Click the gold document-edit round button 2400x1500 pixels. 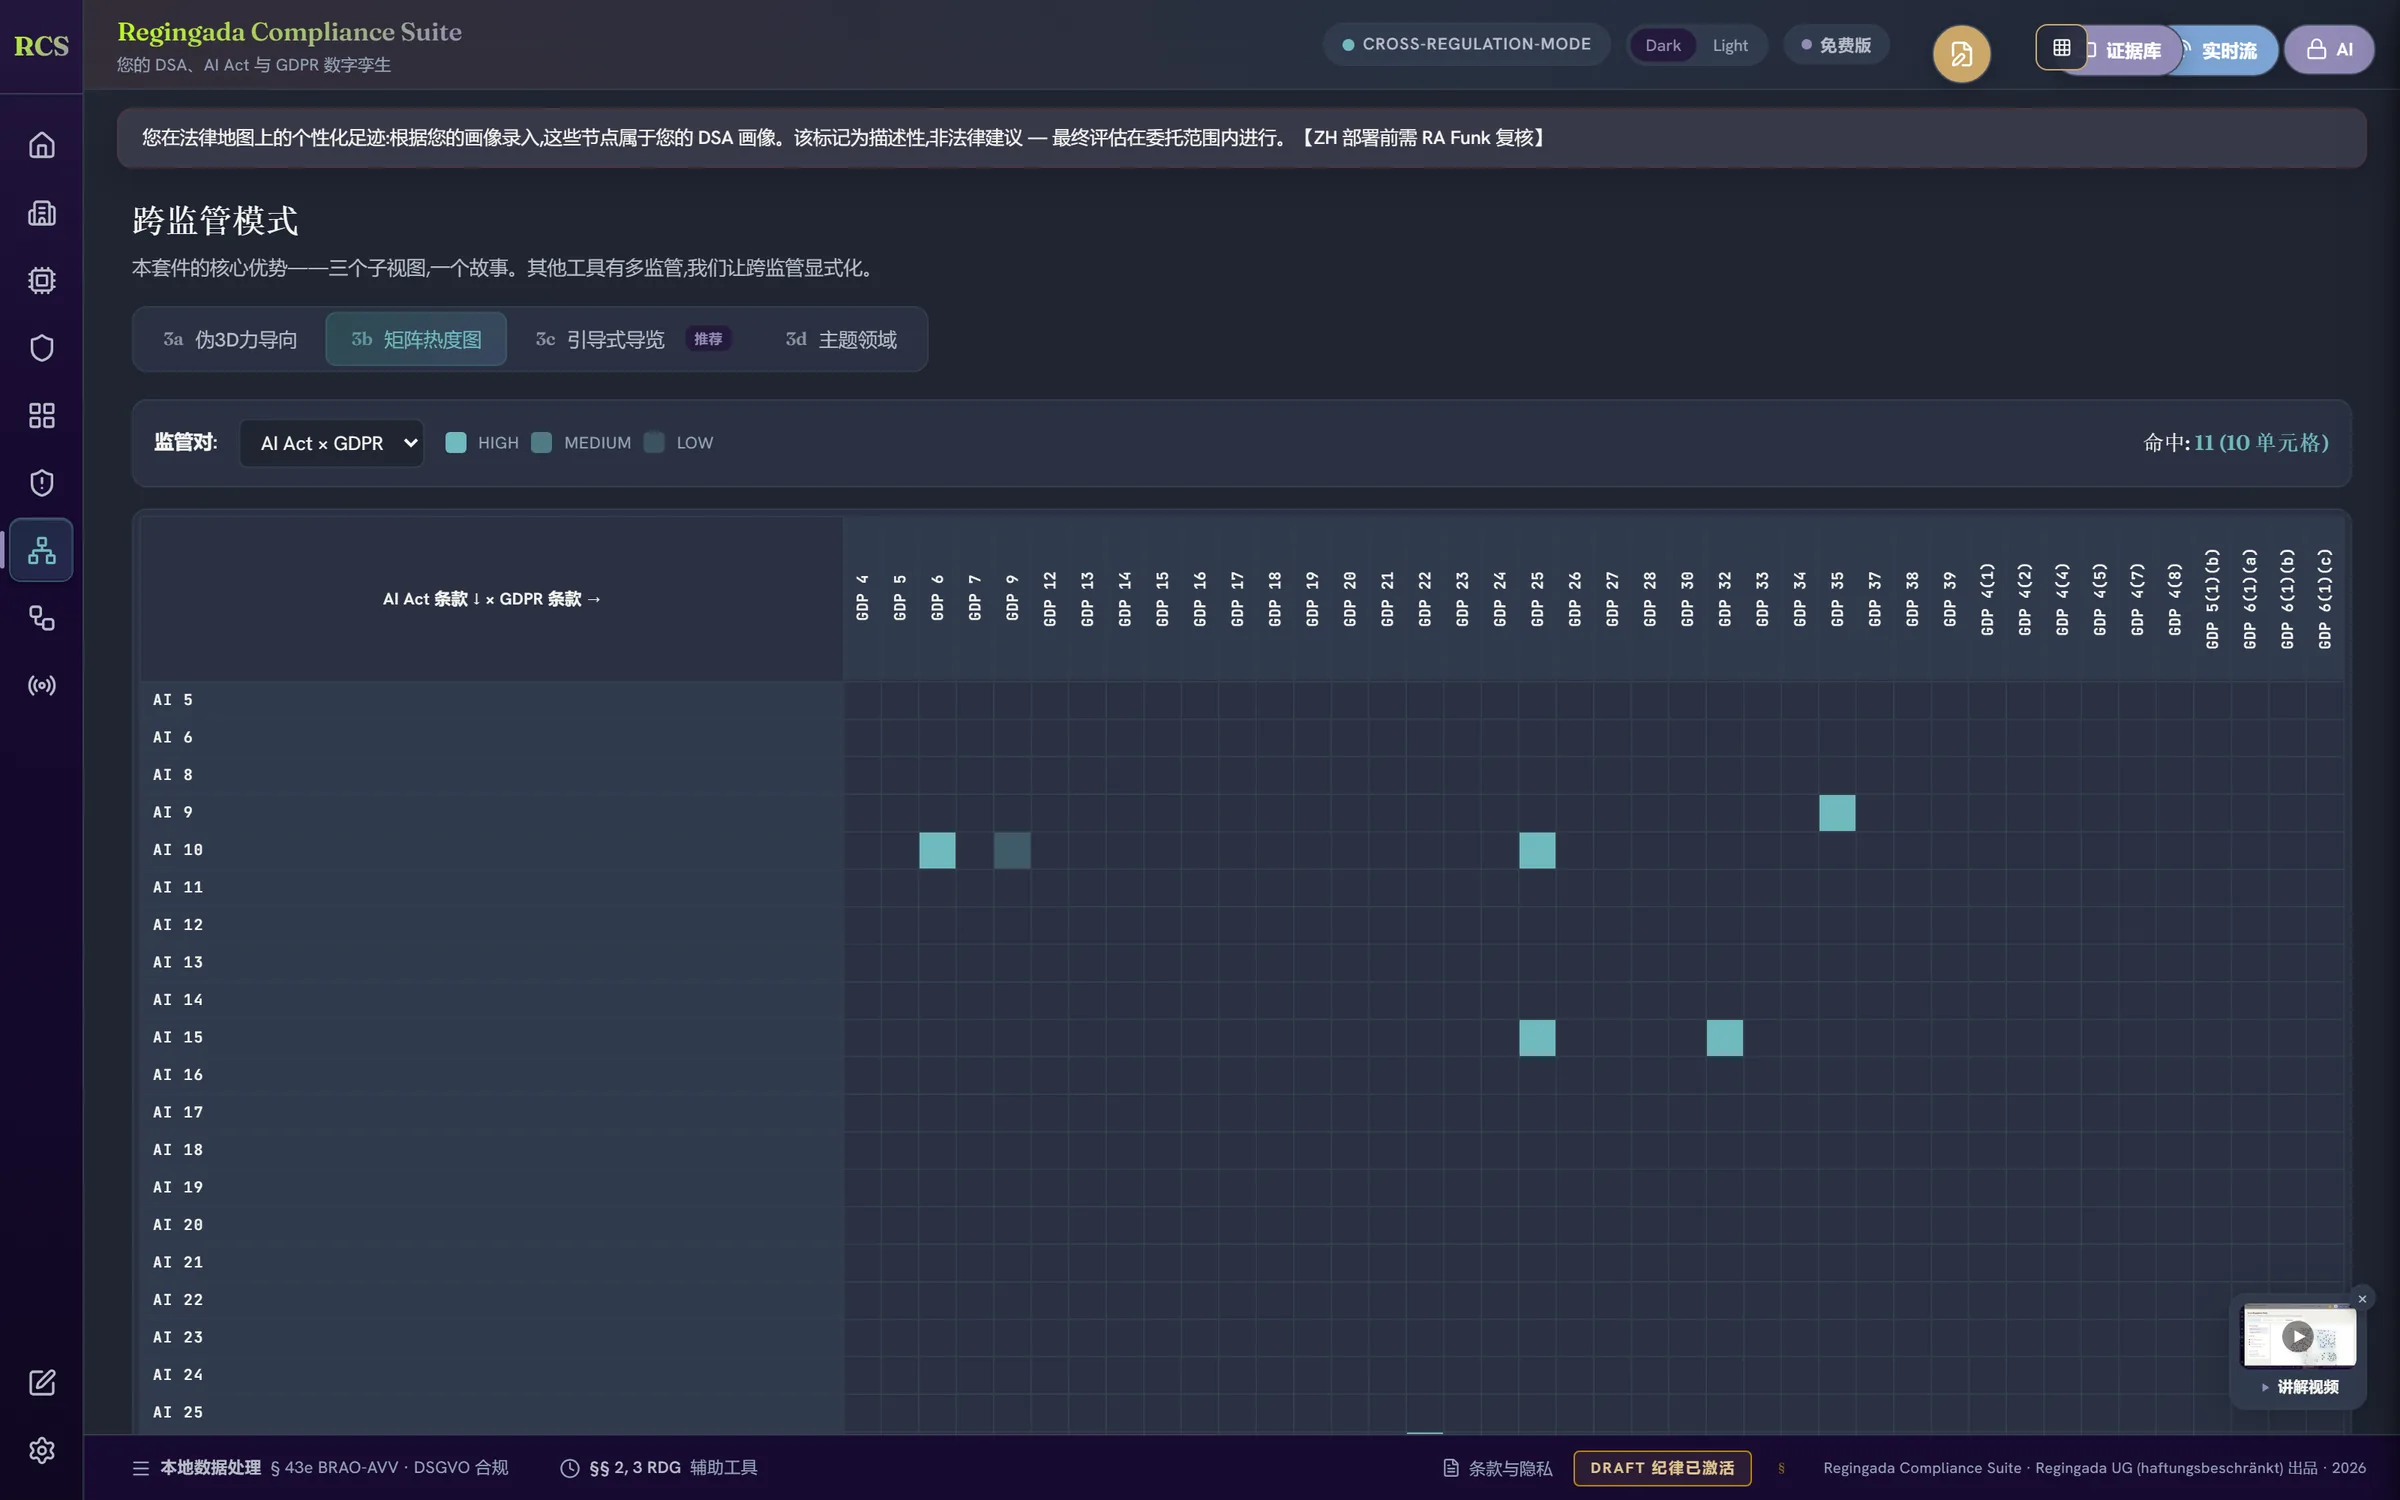1961,53
